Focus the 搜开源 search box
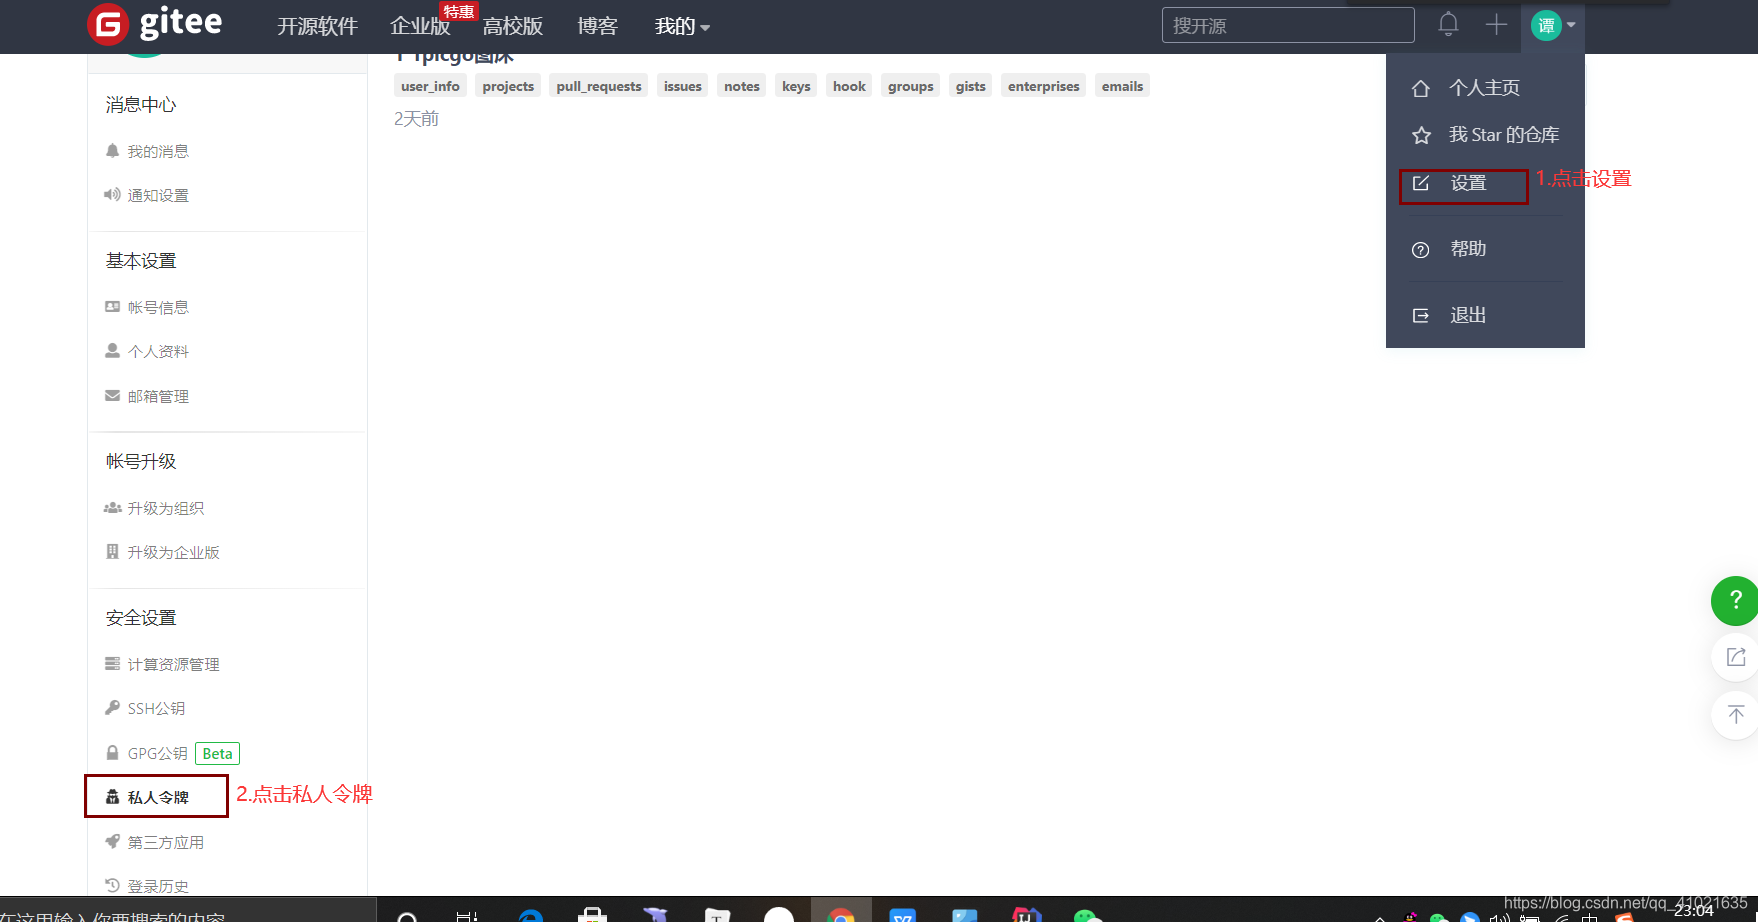This screenshot has height=922, width=1758. [1288, 25]
